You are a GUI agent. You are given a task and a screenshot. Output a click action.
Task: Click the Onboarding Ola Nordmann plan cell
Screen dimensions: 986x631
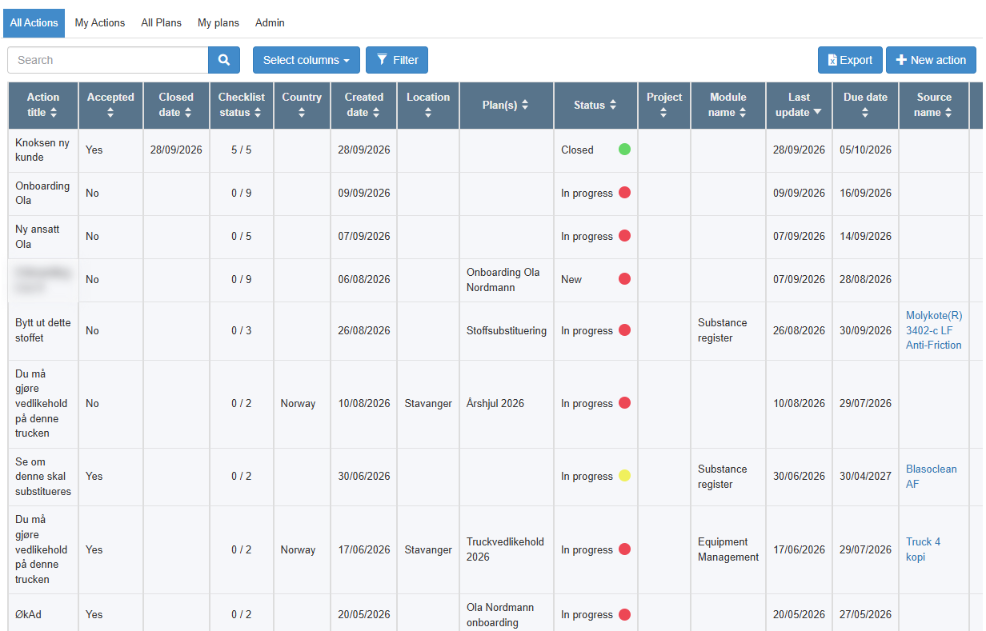(503, 279)
